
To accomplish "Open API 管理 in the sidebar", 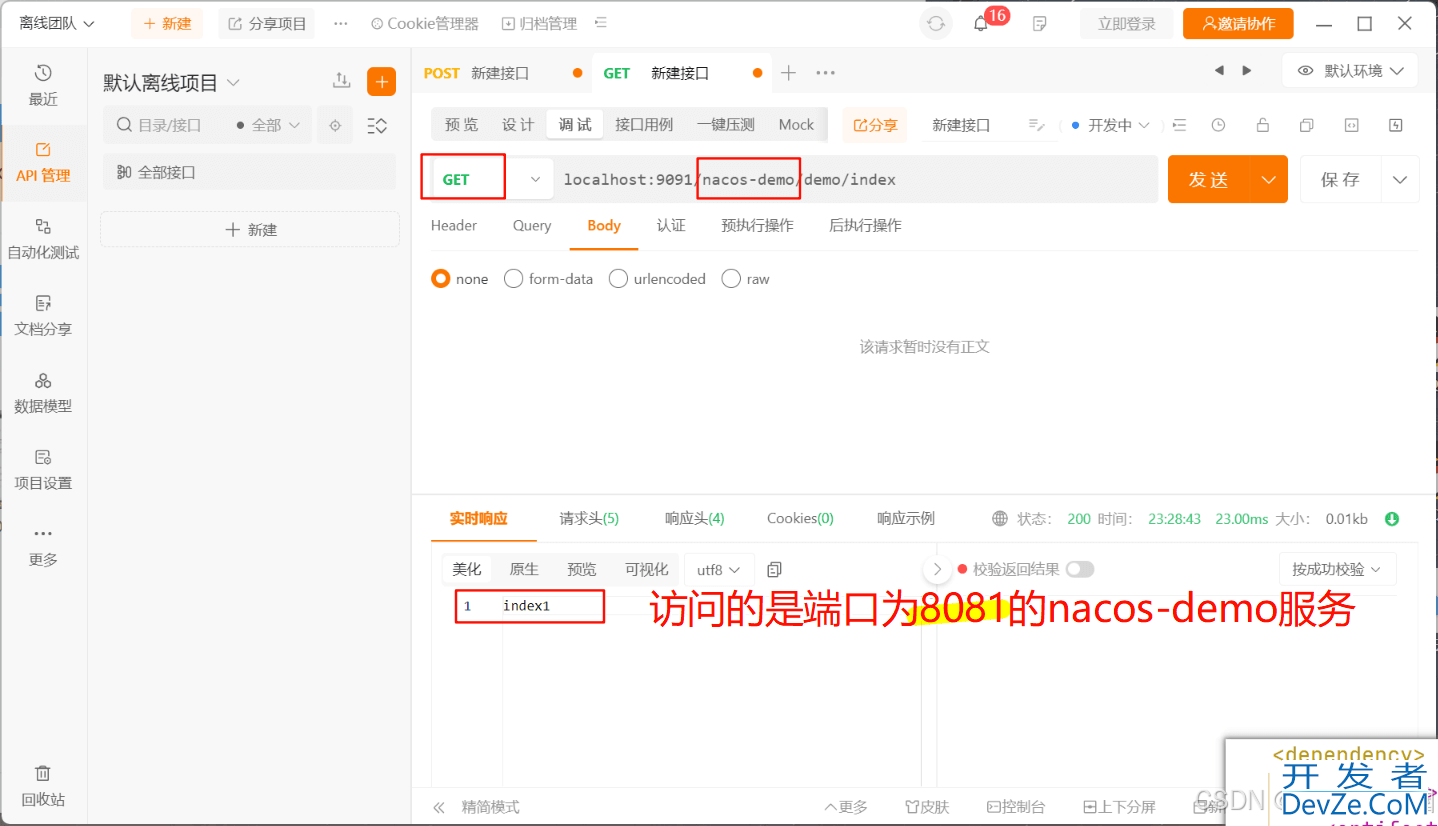I will pos(43,162).
